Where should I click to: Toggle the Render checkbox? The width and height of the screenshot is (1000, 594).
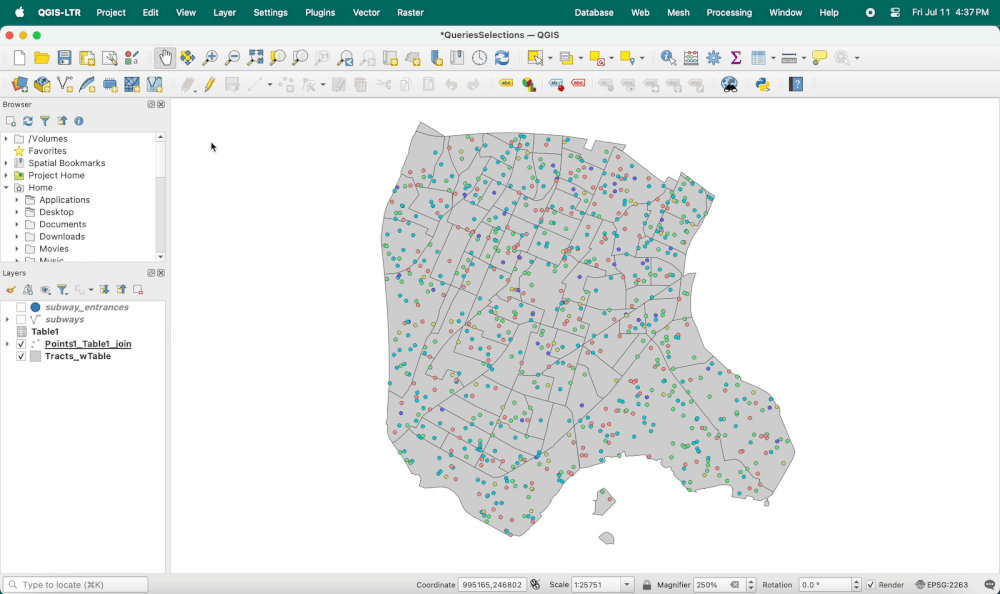point(871,584)
